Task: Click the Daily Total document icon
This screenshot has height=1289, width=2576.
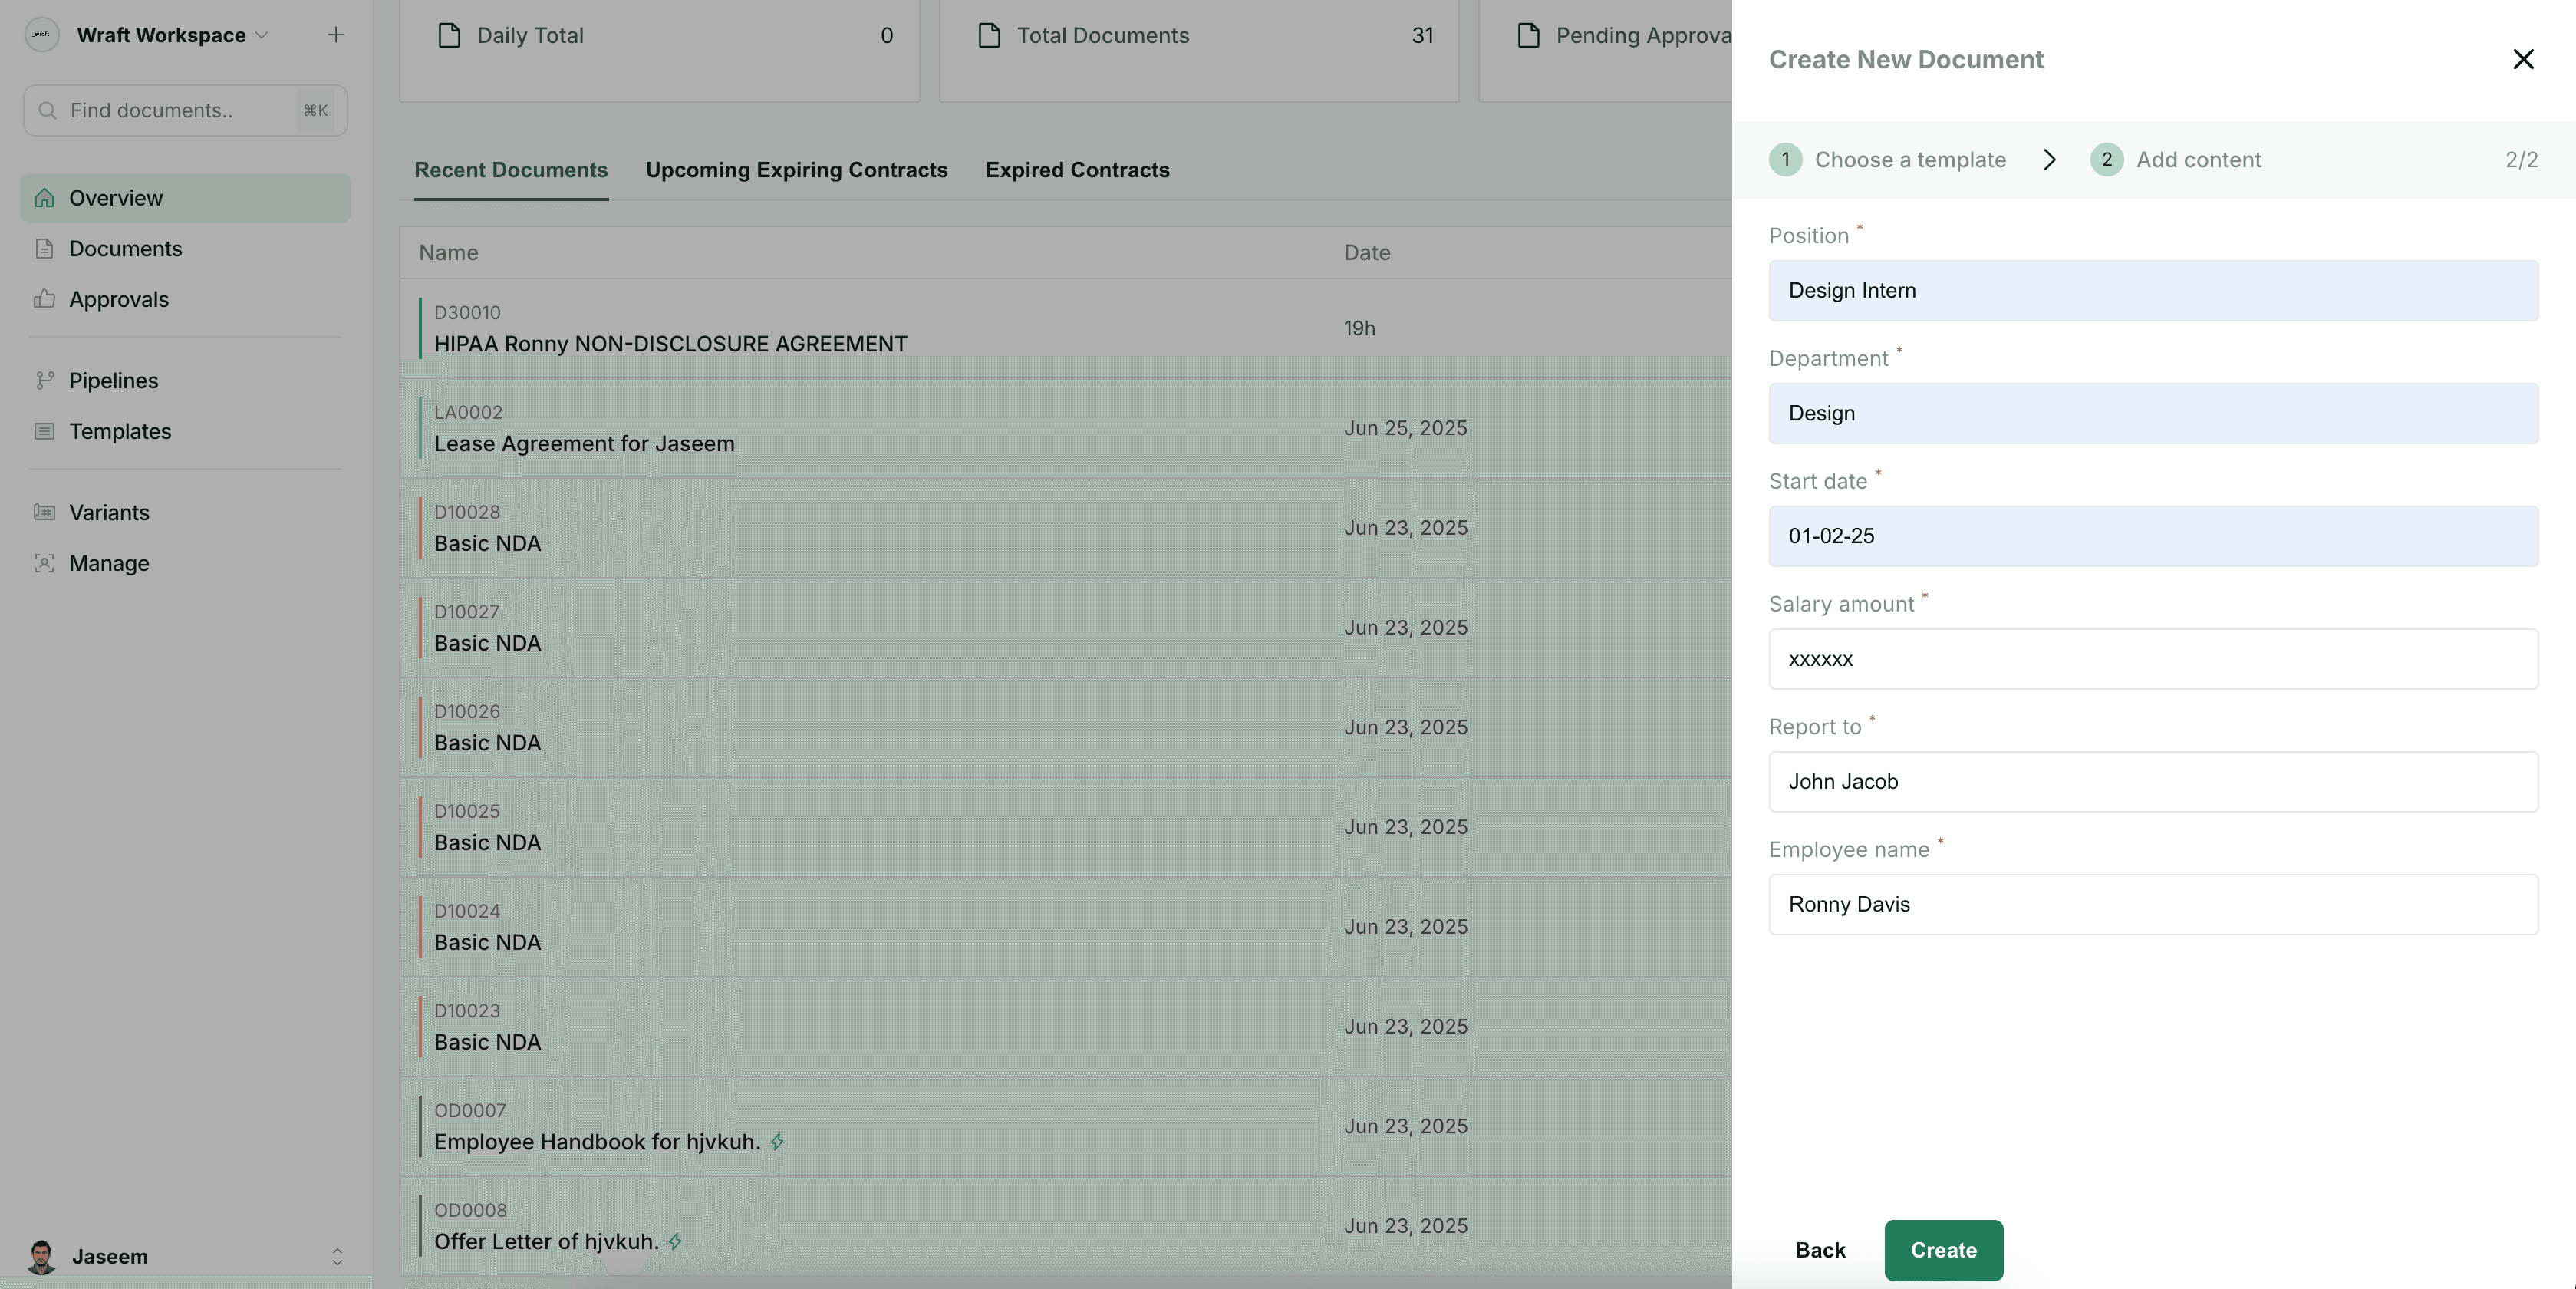Action: 449,36
